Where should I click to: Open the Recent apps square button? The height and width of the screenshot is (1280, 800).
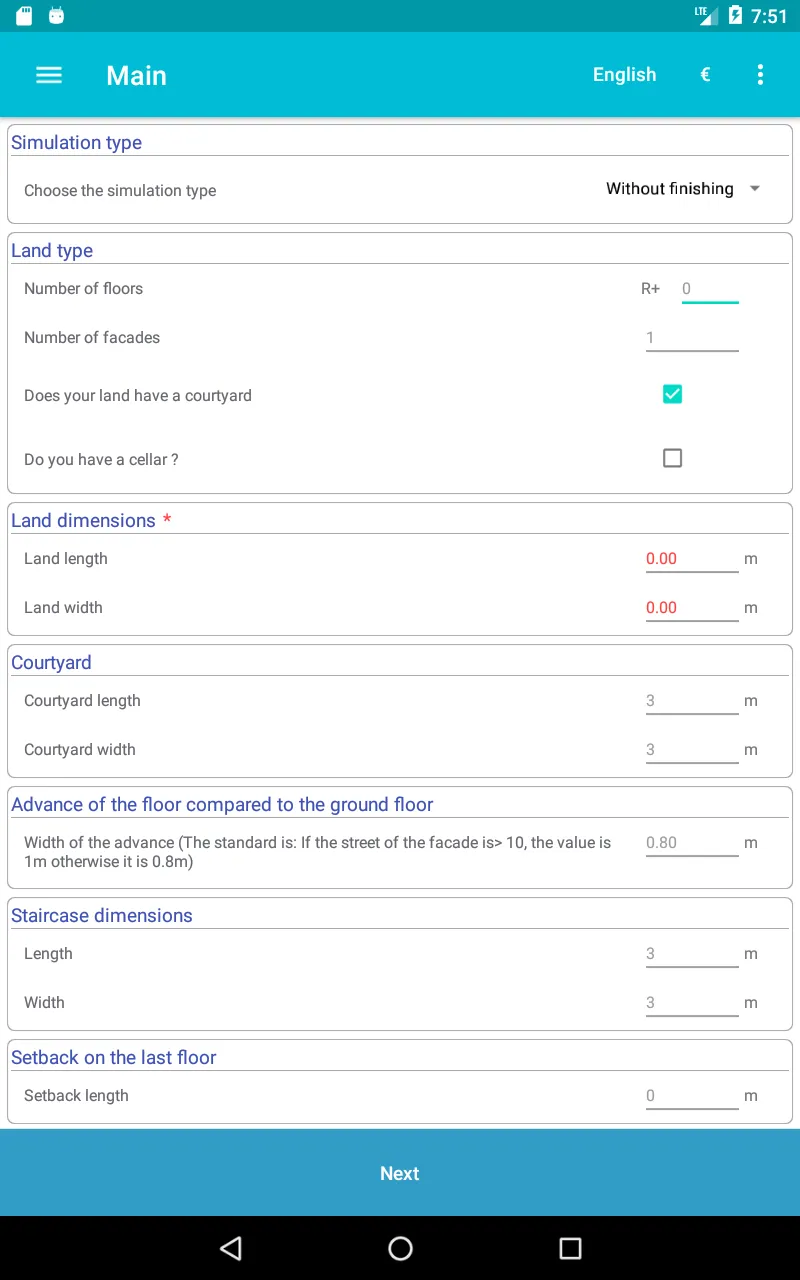570,1248
